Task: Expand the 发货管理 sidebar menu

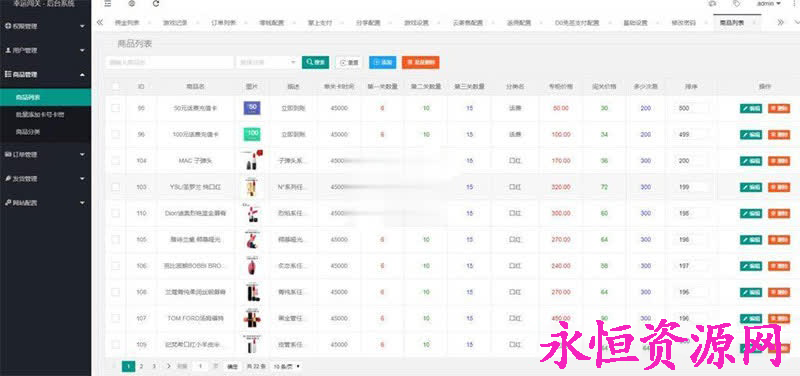Action: click(45, 179)
